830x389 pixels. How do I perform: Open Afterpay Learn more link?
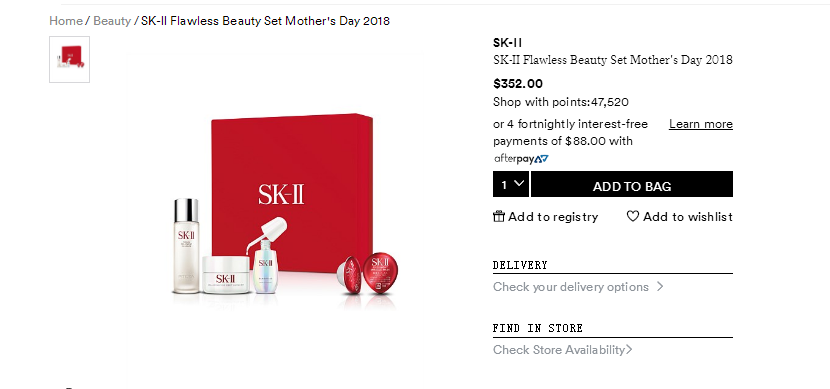click(x=701, y=124)
